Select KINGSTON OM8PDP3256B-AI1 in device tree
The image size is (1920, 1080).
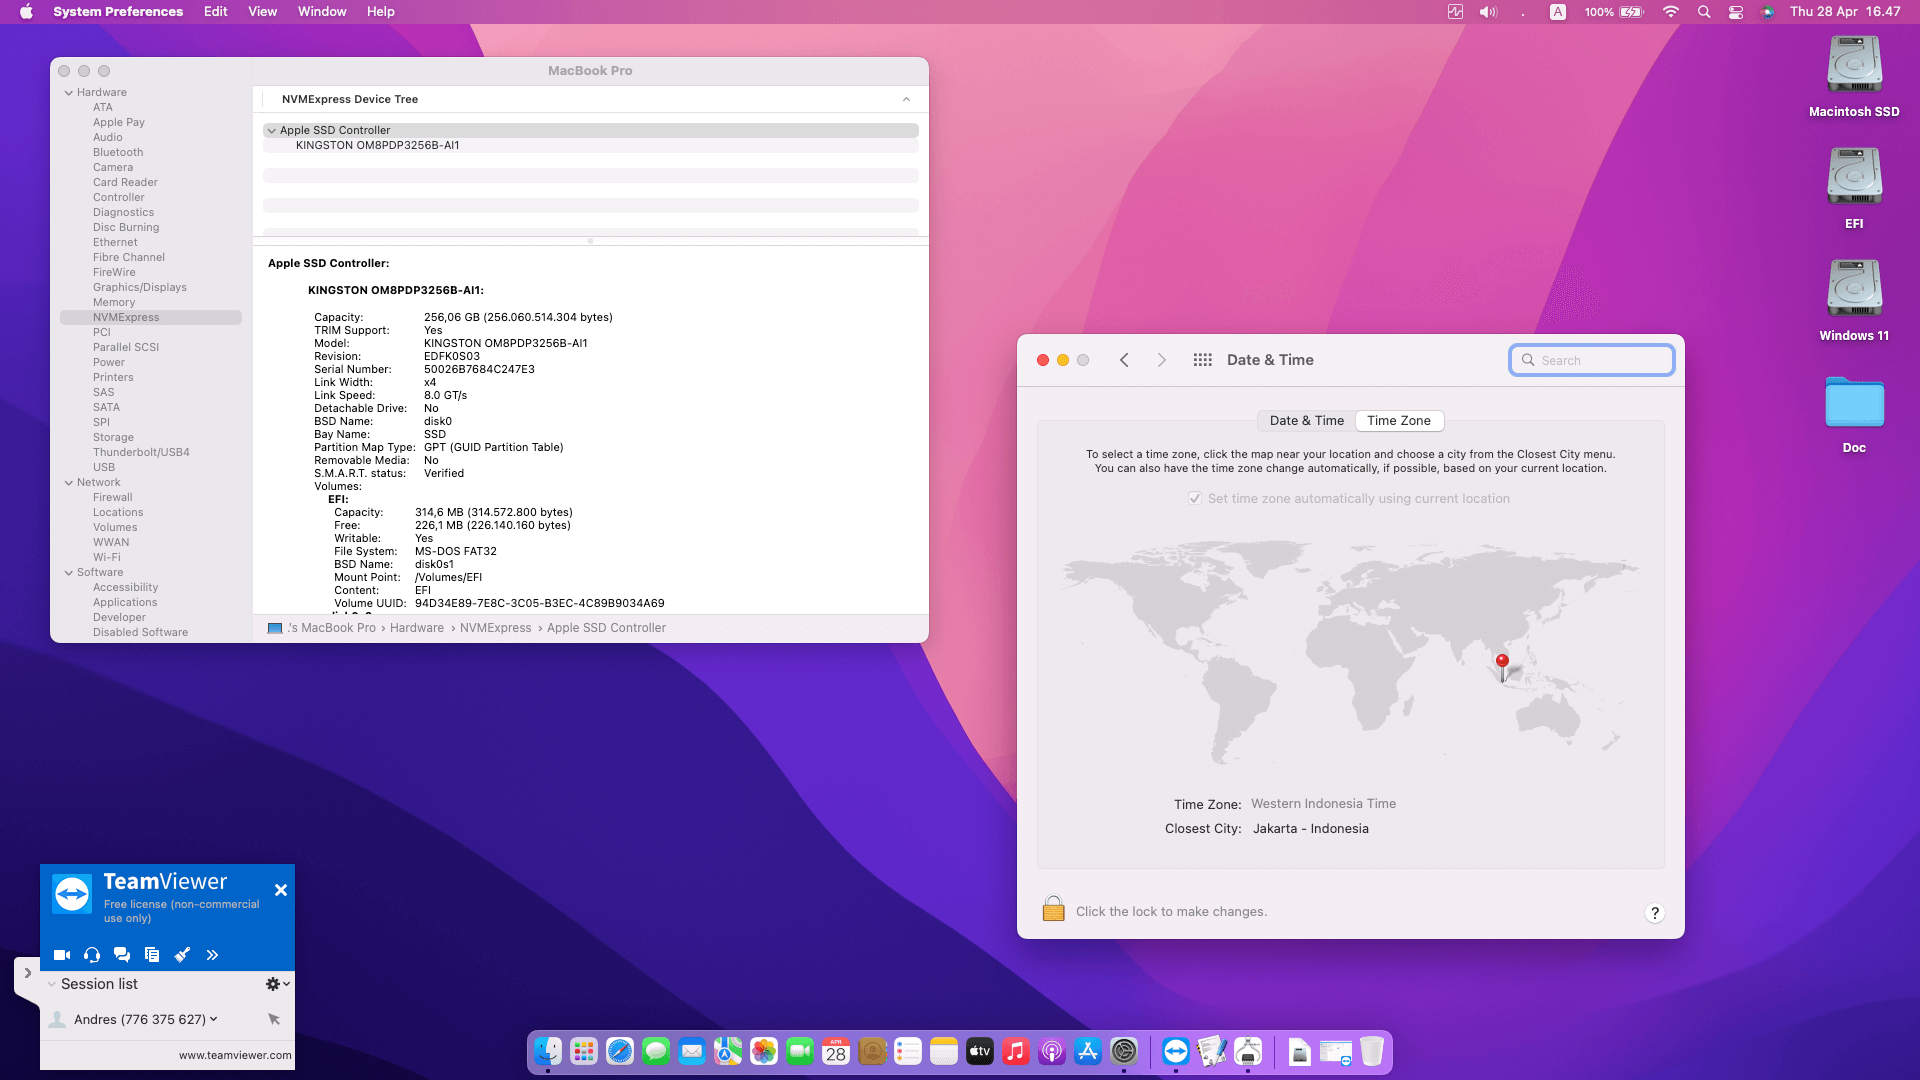coord(591,146)
